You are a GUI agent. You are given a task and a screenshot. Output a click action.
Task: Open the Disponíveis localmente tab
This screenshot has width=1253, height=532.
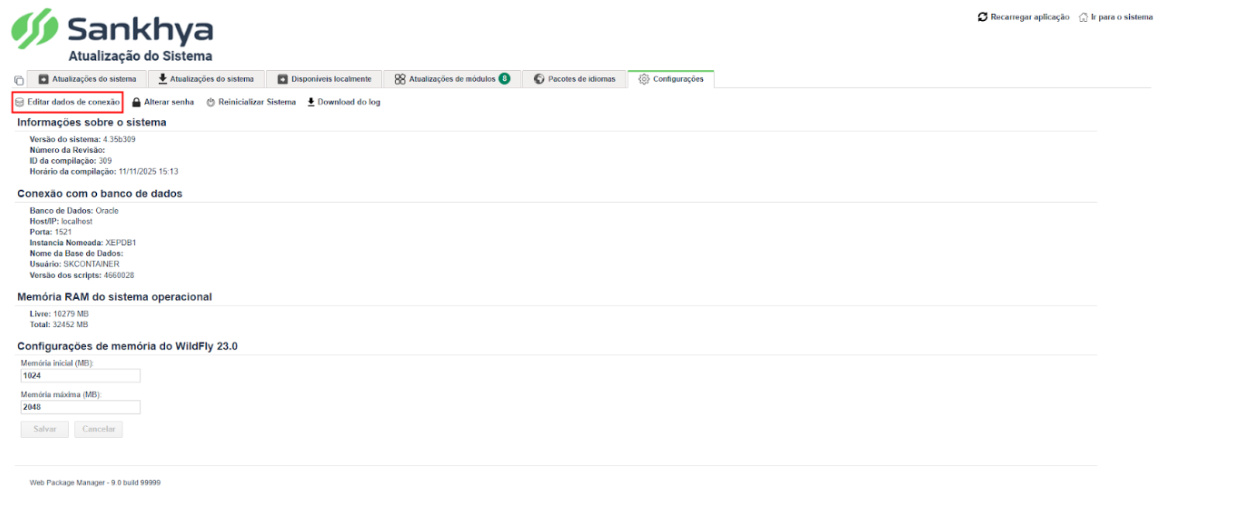[323, 79]
